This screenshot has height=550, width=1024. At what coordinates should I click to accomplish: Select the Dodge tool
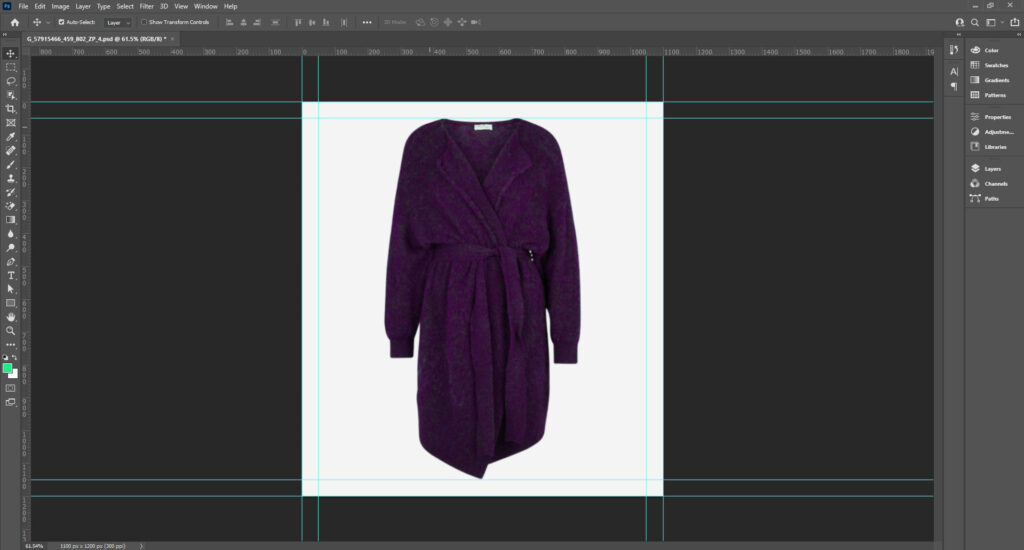tap(10, 248)
